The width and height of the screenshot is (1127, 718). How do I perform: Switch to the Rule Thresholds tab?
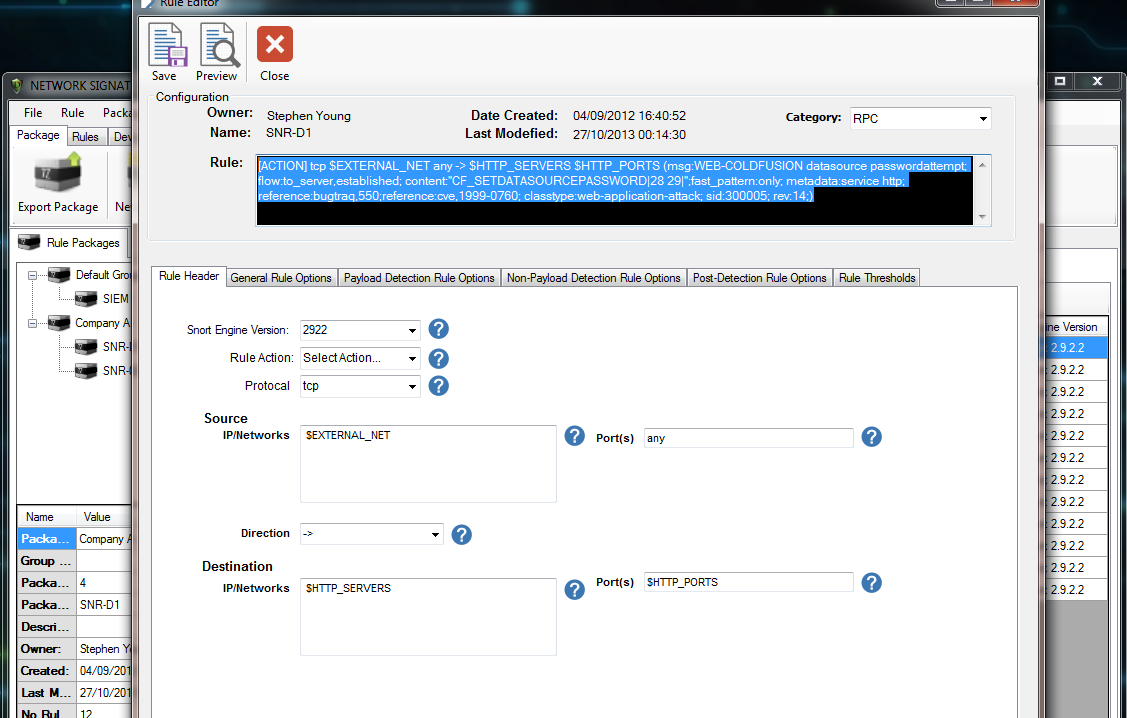877,278
